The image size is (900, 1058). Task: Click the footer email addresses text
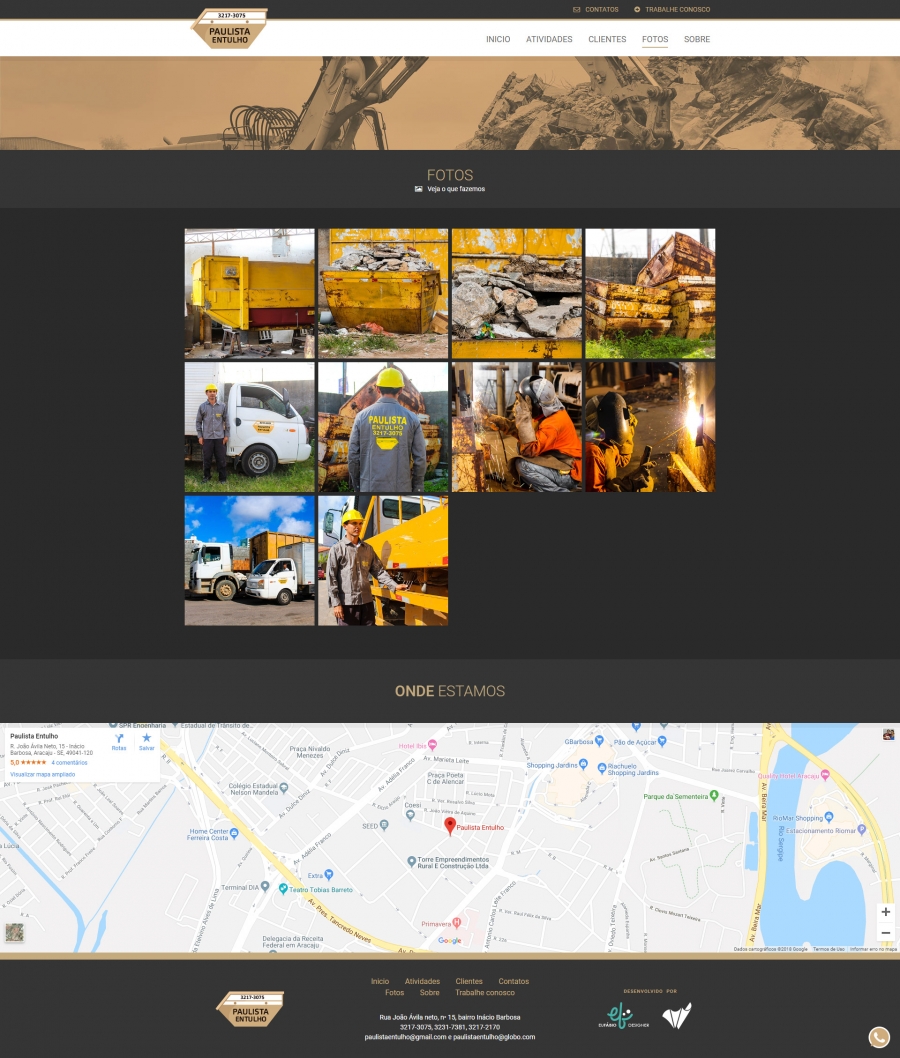tap(450, 1037)
